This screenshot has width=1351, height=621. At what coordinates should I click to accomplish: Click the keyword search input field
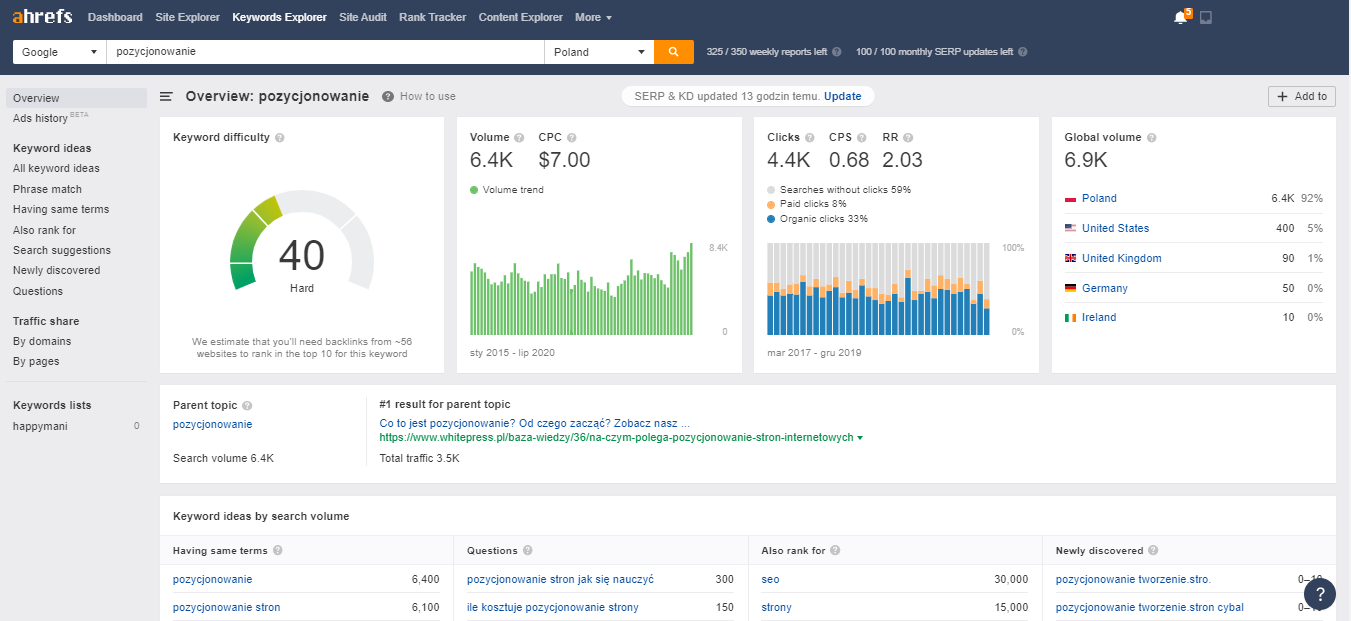pyautogui.click(x=325, y=52)
